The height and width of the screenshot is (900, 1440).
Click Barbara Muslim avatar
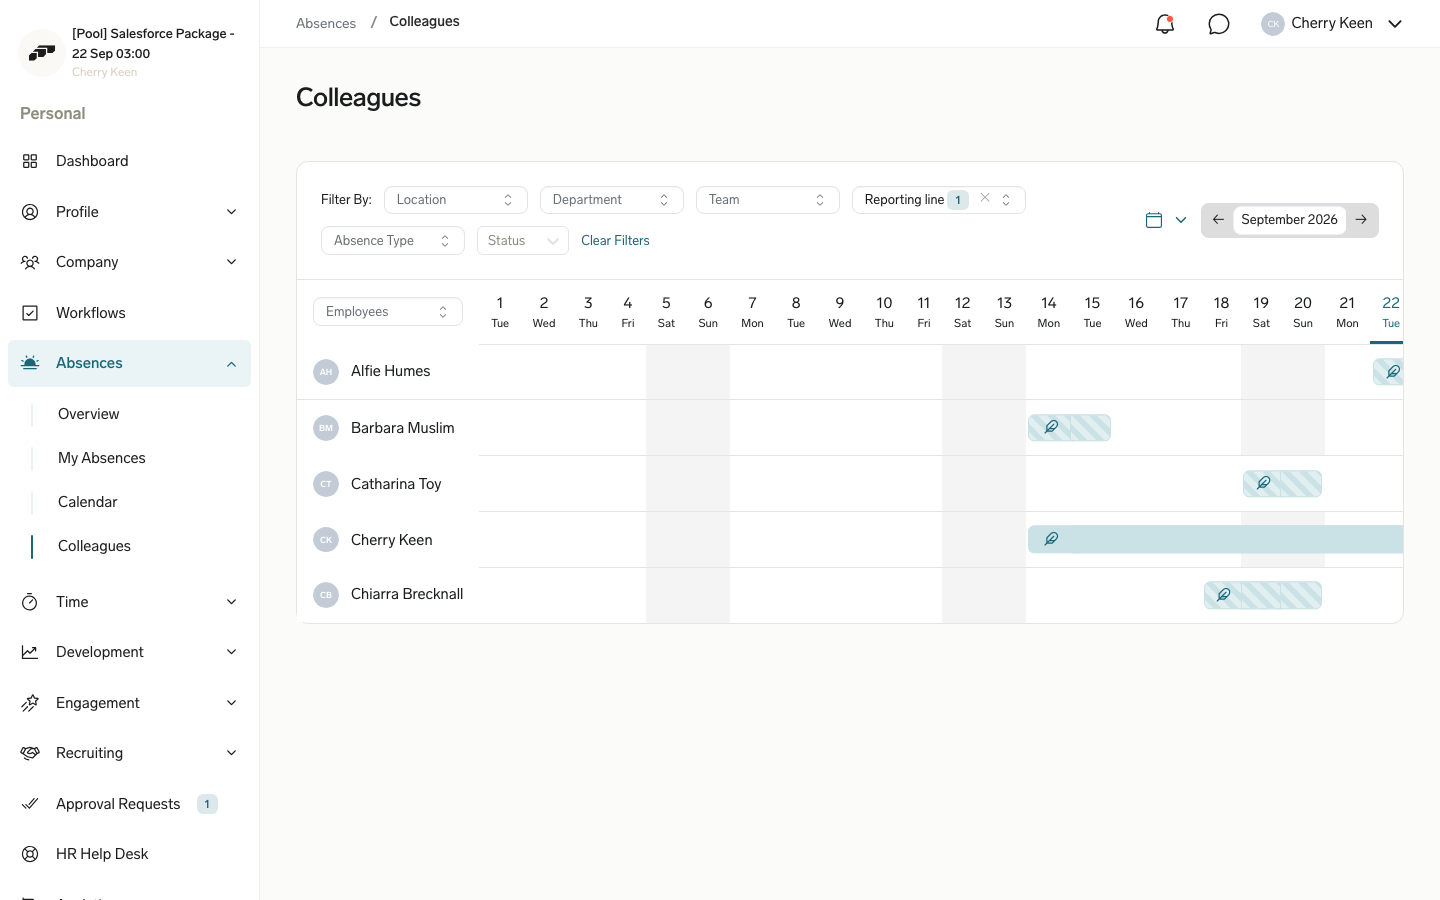click(326, 428)
